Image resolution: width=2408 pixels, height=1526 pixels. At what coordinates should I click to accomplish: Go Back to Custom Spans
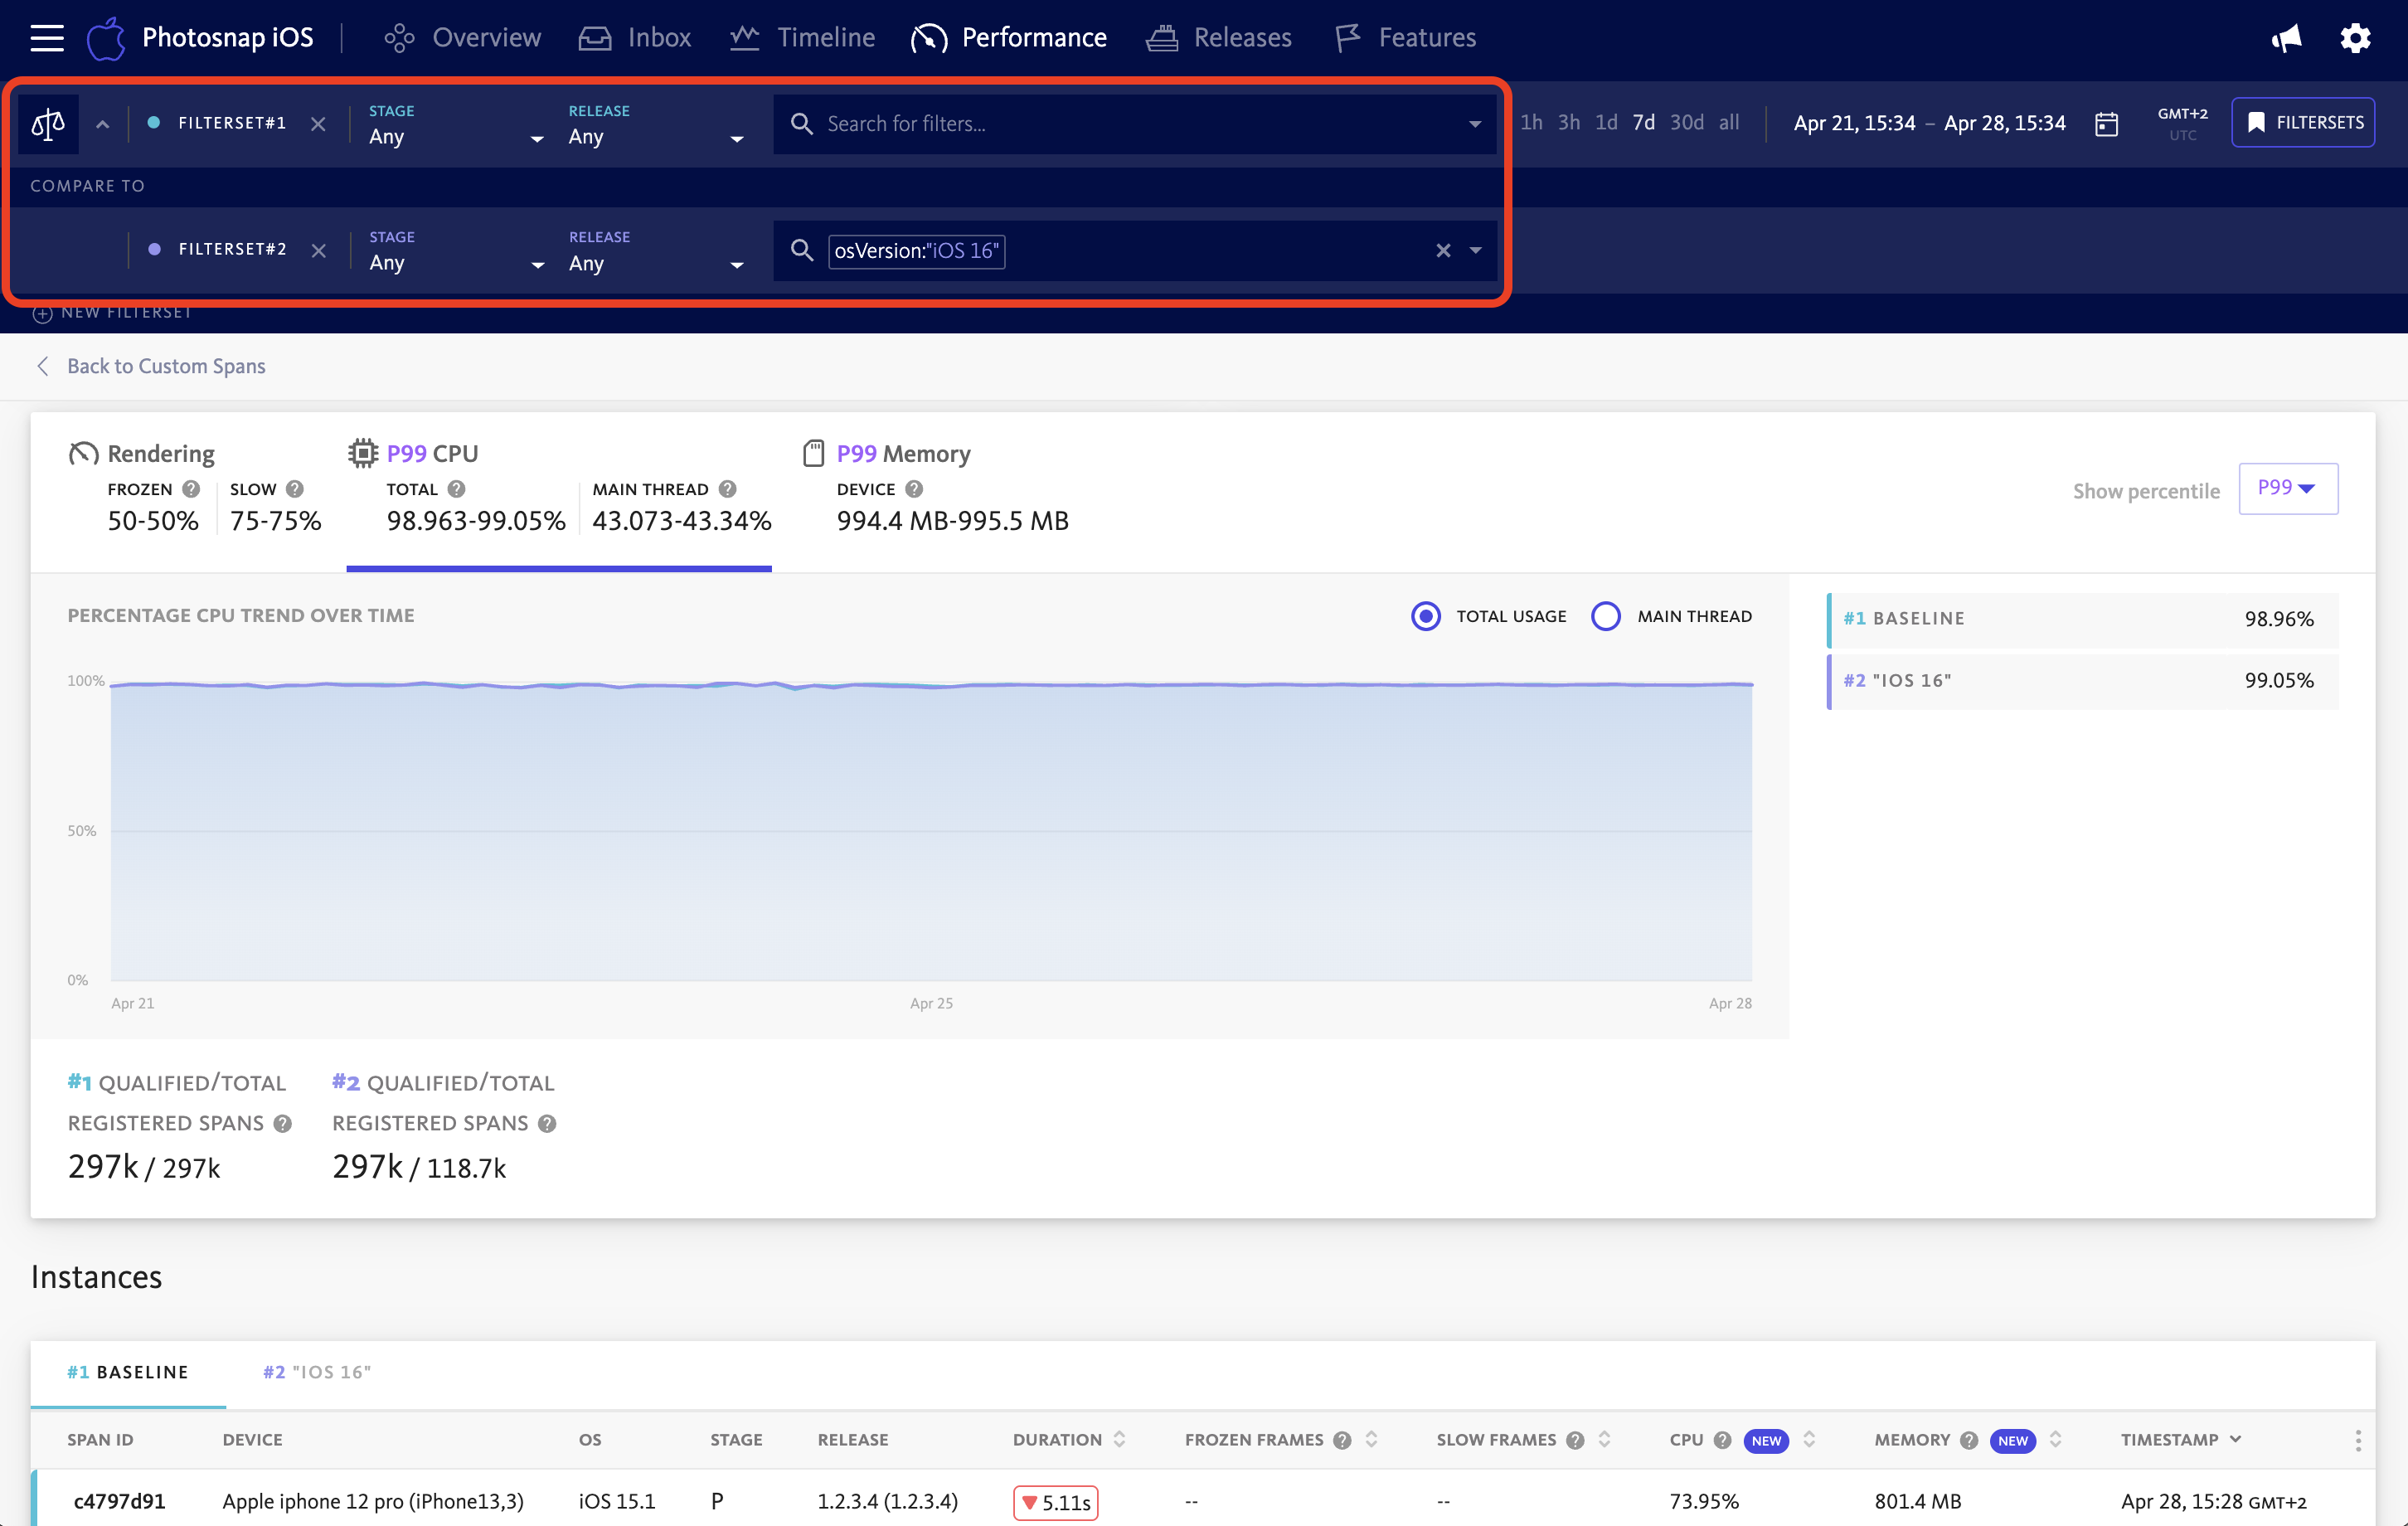pos(151,366)
